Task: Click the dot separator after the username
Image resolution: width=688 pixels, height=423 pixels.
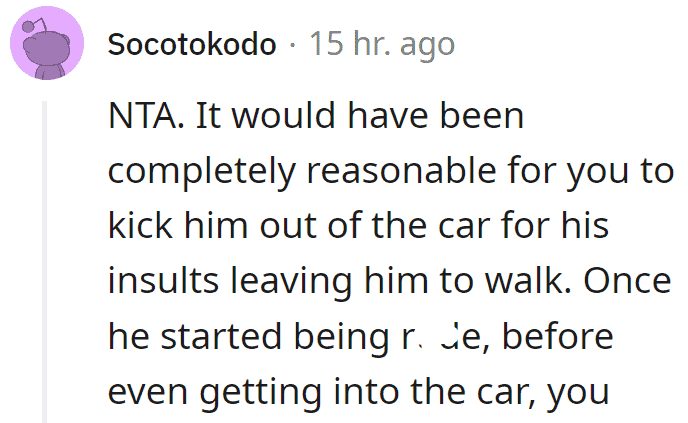Action: [293, 45]
